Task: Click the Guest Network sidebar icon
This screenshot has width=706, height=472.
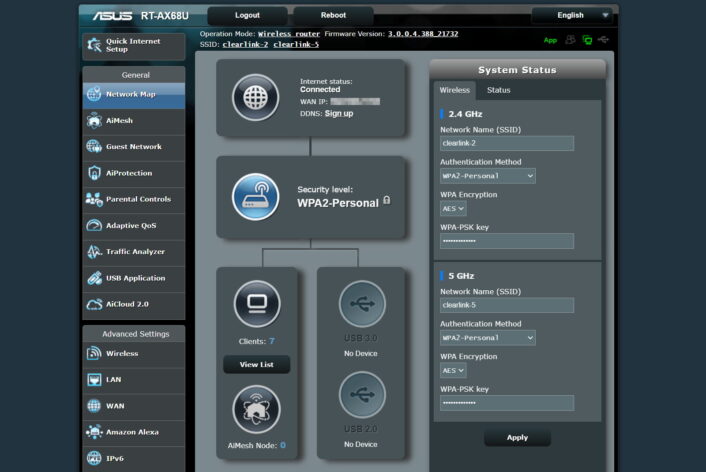Action: click(94, 146)
